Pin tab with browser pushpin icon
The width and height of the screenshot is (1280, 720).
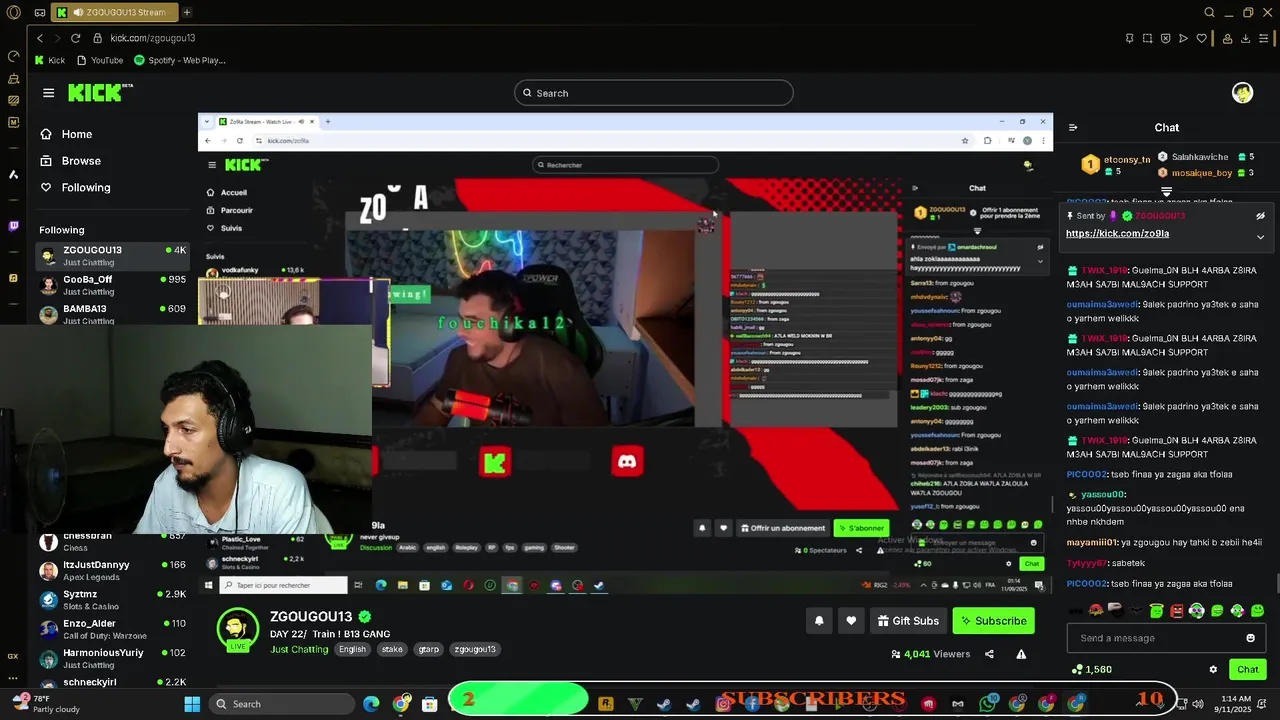pos(1130,38)
